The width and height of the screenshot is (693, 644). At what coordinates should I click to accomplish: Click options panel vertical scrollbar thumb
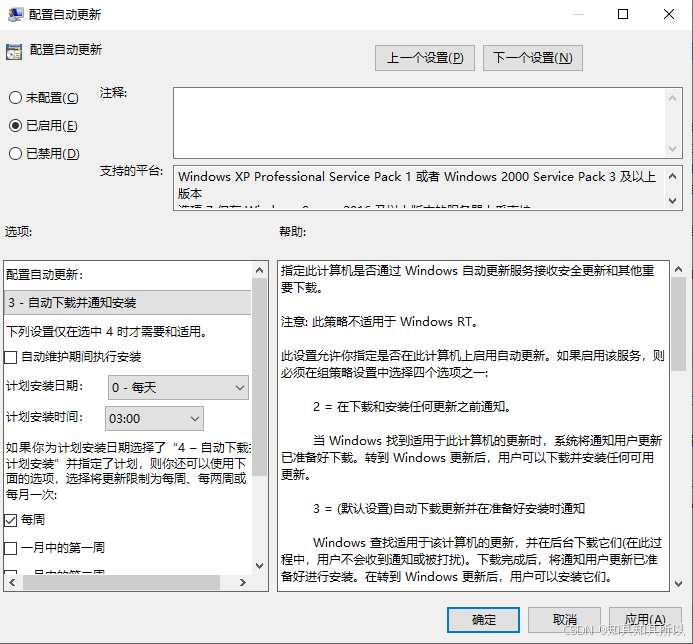pyautogui.click(x=259, y=377)
